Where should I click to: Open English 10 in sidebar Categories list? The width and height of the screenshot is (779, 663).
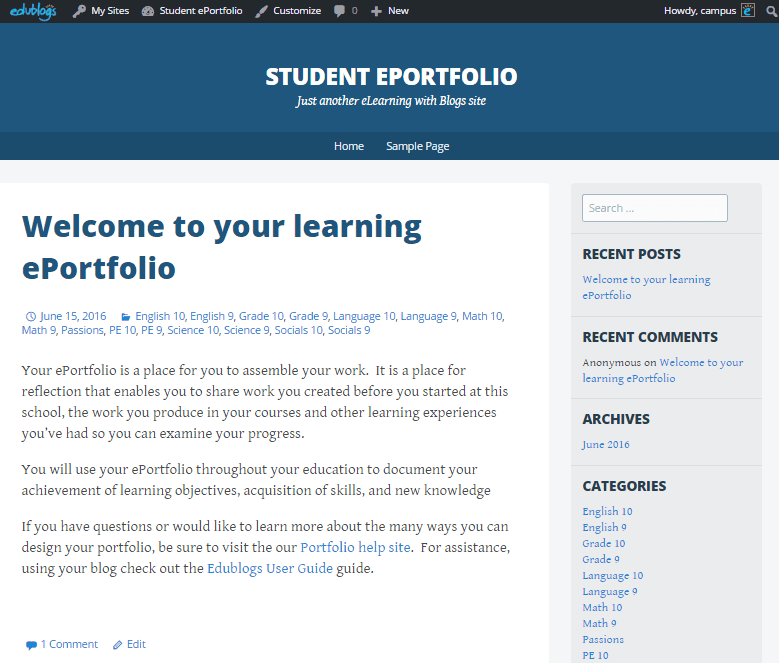[607, 512]
